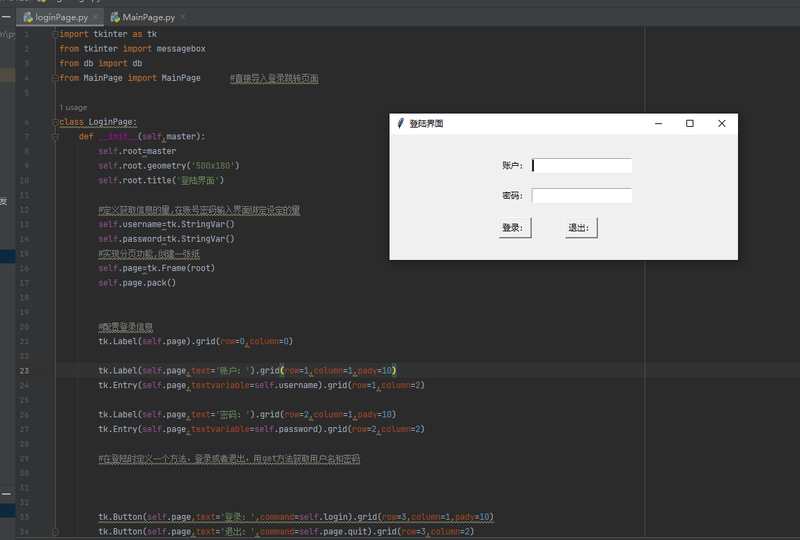The width and height of the screenshot is (800, 540).
Task: Switch to the MainPage.py editor tab
Action: click(x=148, y=17)
